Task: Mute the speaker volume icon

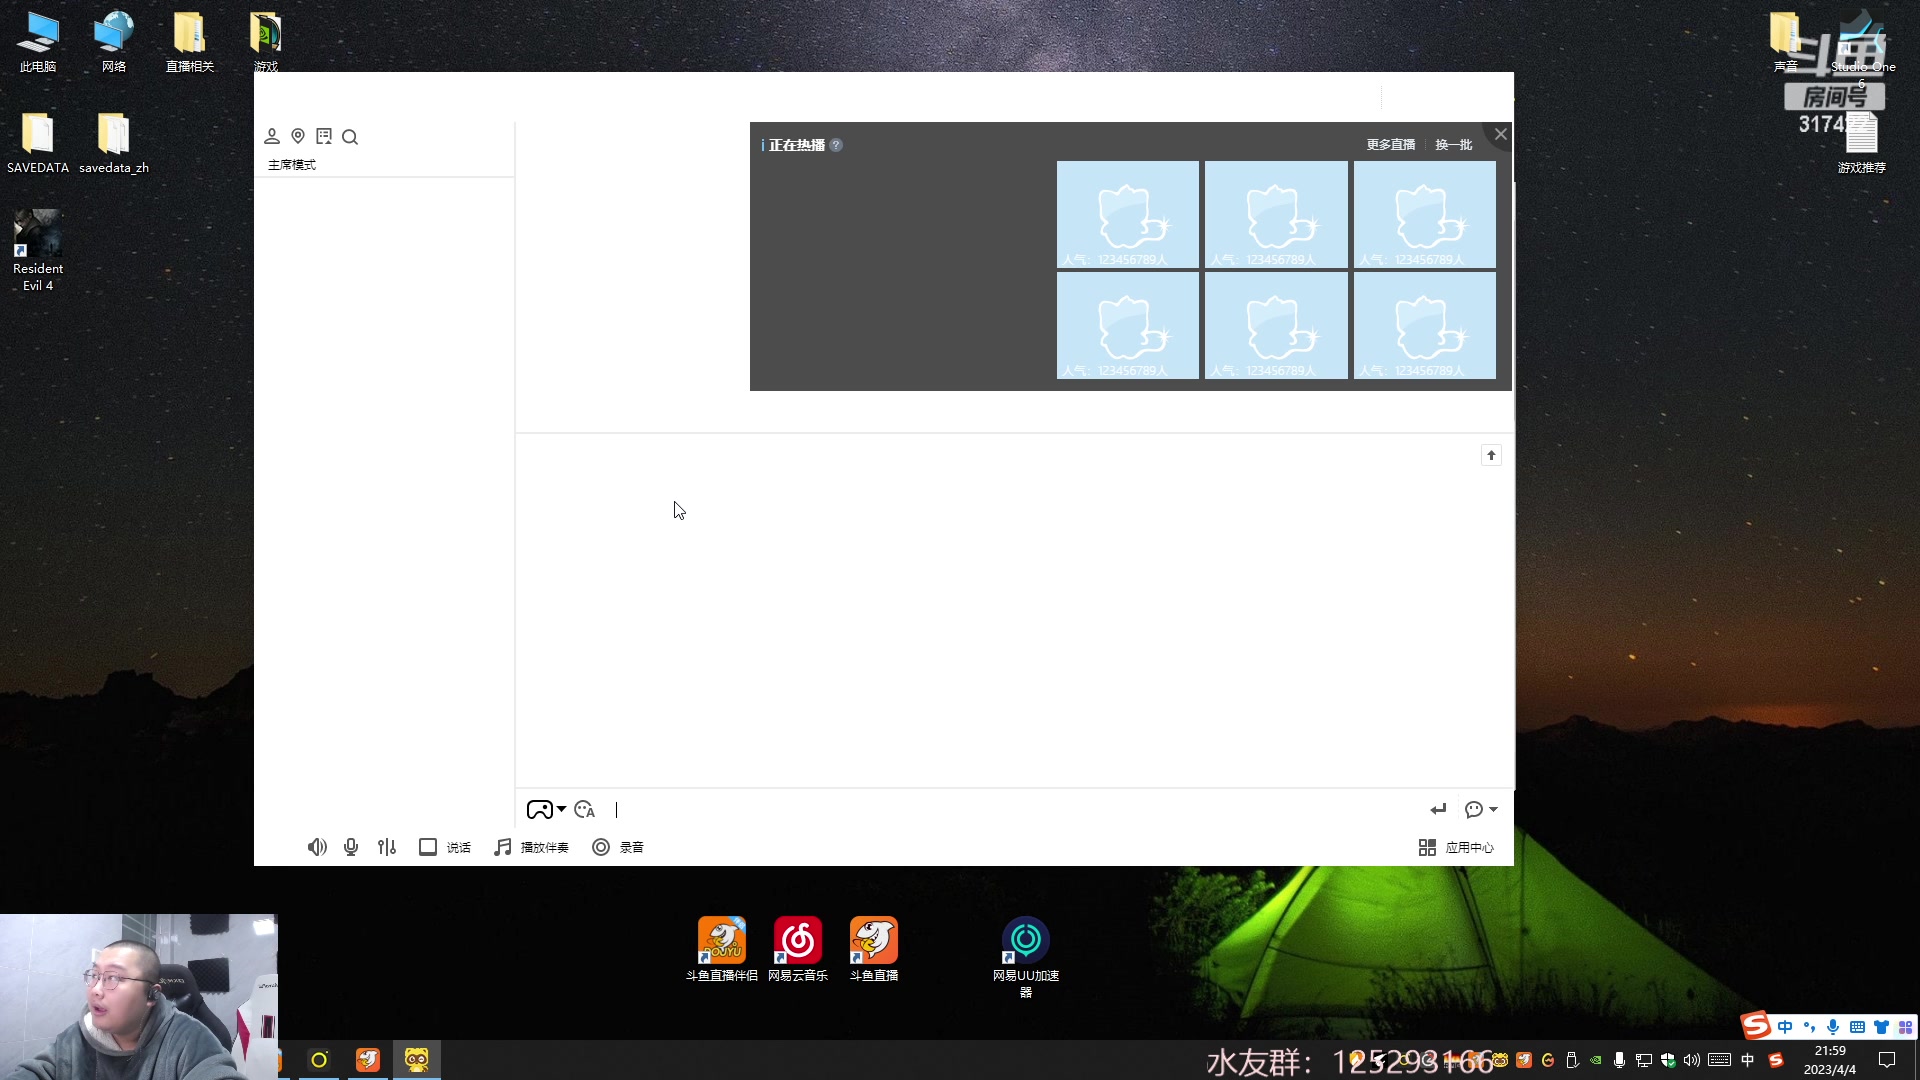Action: tap(316, 847)
